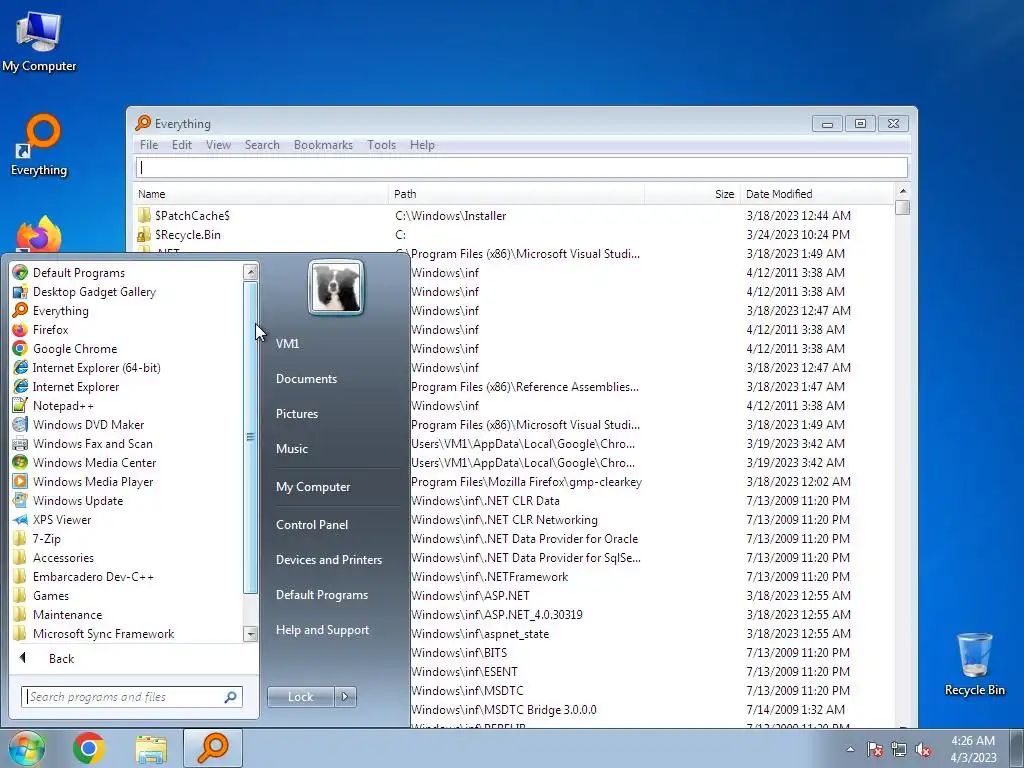Select the Everything taskbar button
1024x768 pixels.
click(213, 748)
